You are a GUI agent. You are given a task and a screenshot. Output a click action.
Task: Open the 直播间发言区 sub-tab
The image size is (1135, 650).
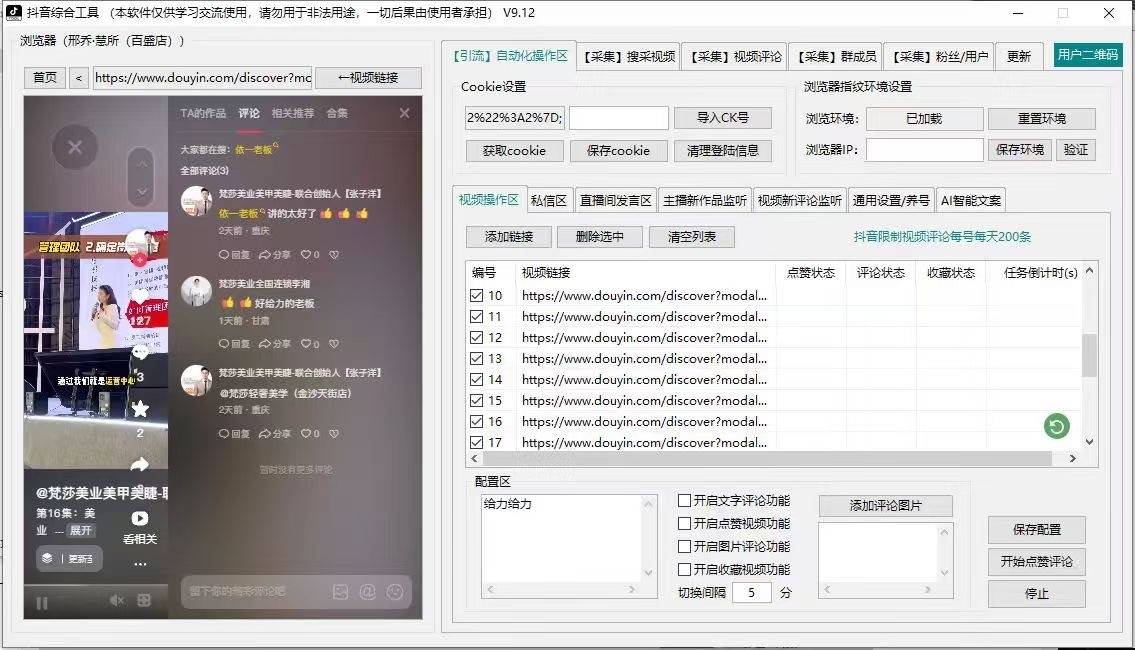[x=616, y=201]
